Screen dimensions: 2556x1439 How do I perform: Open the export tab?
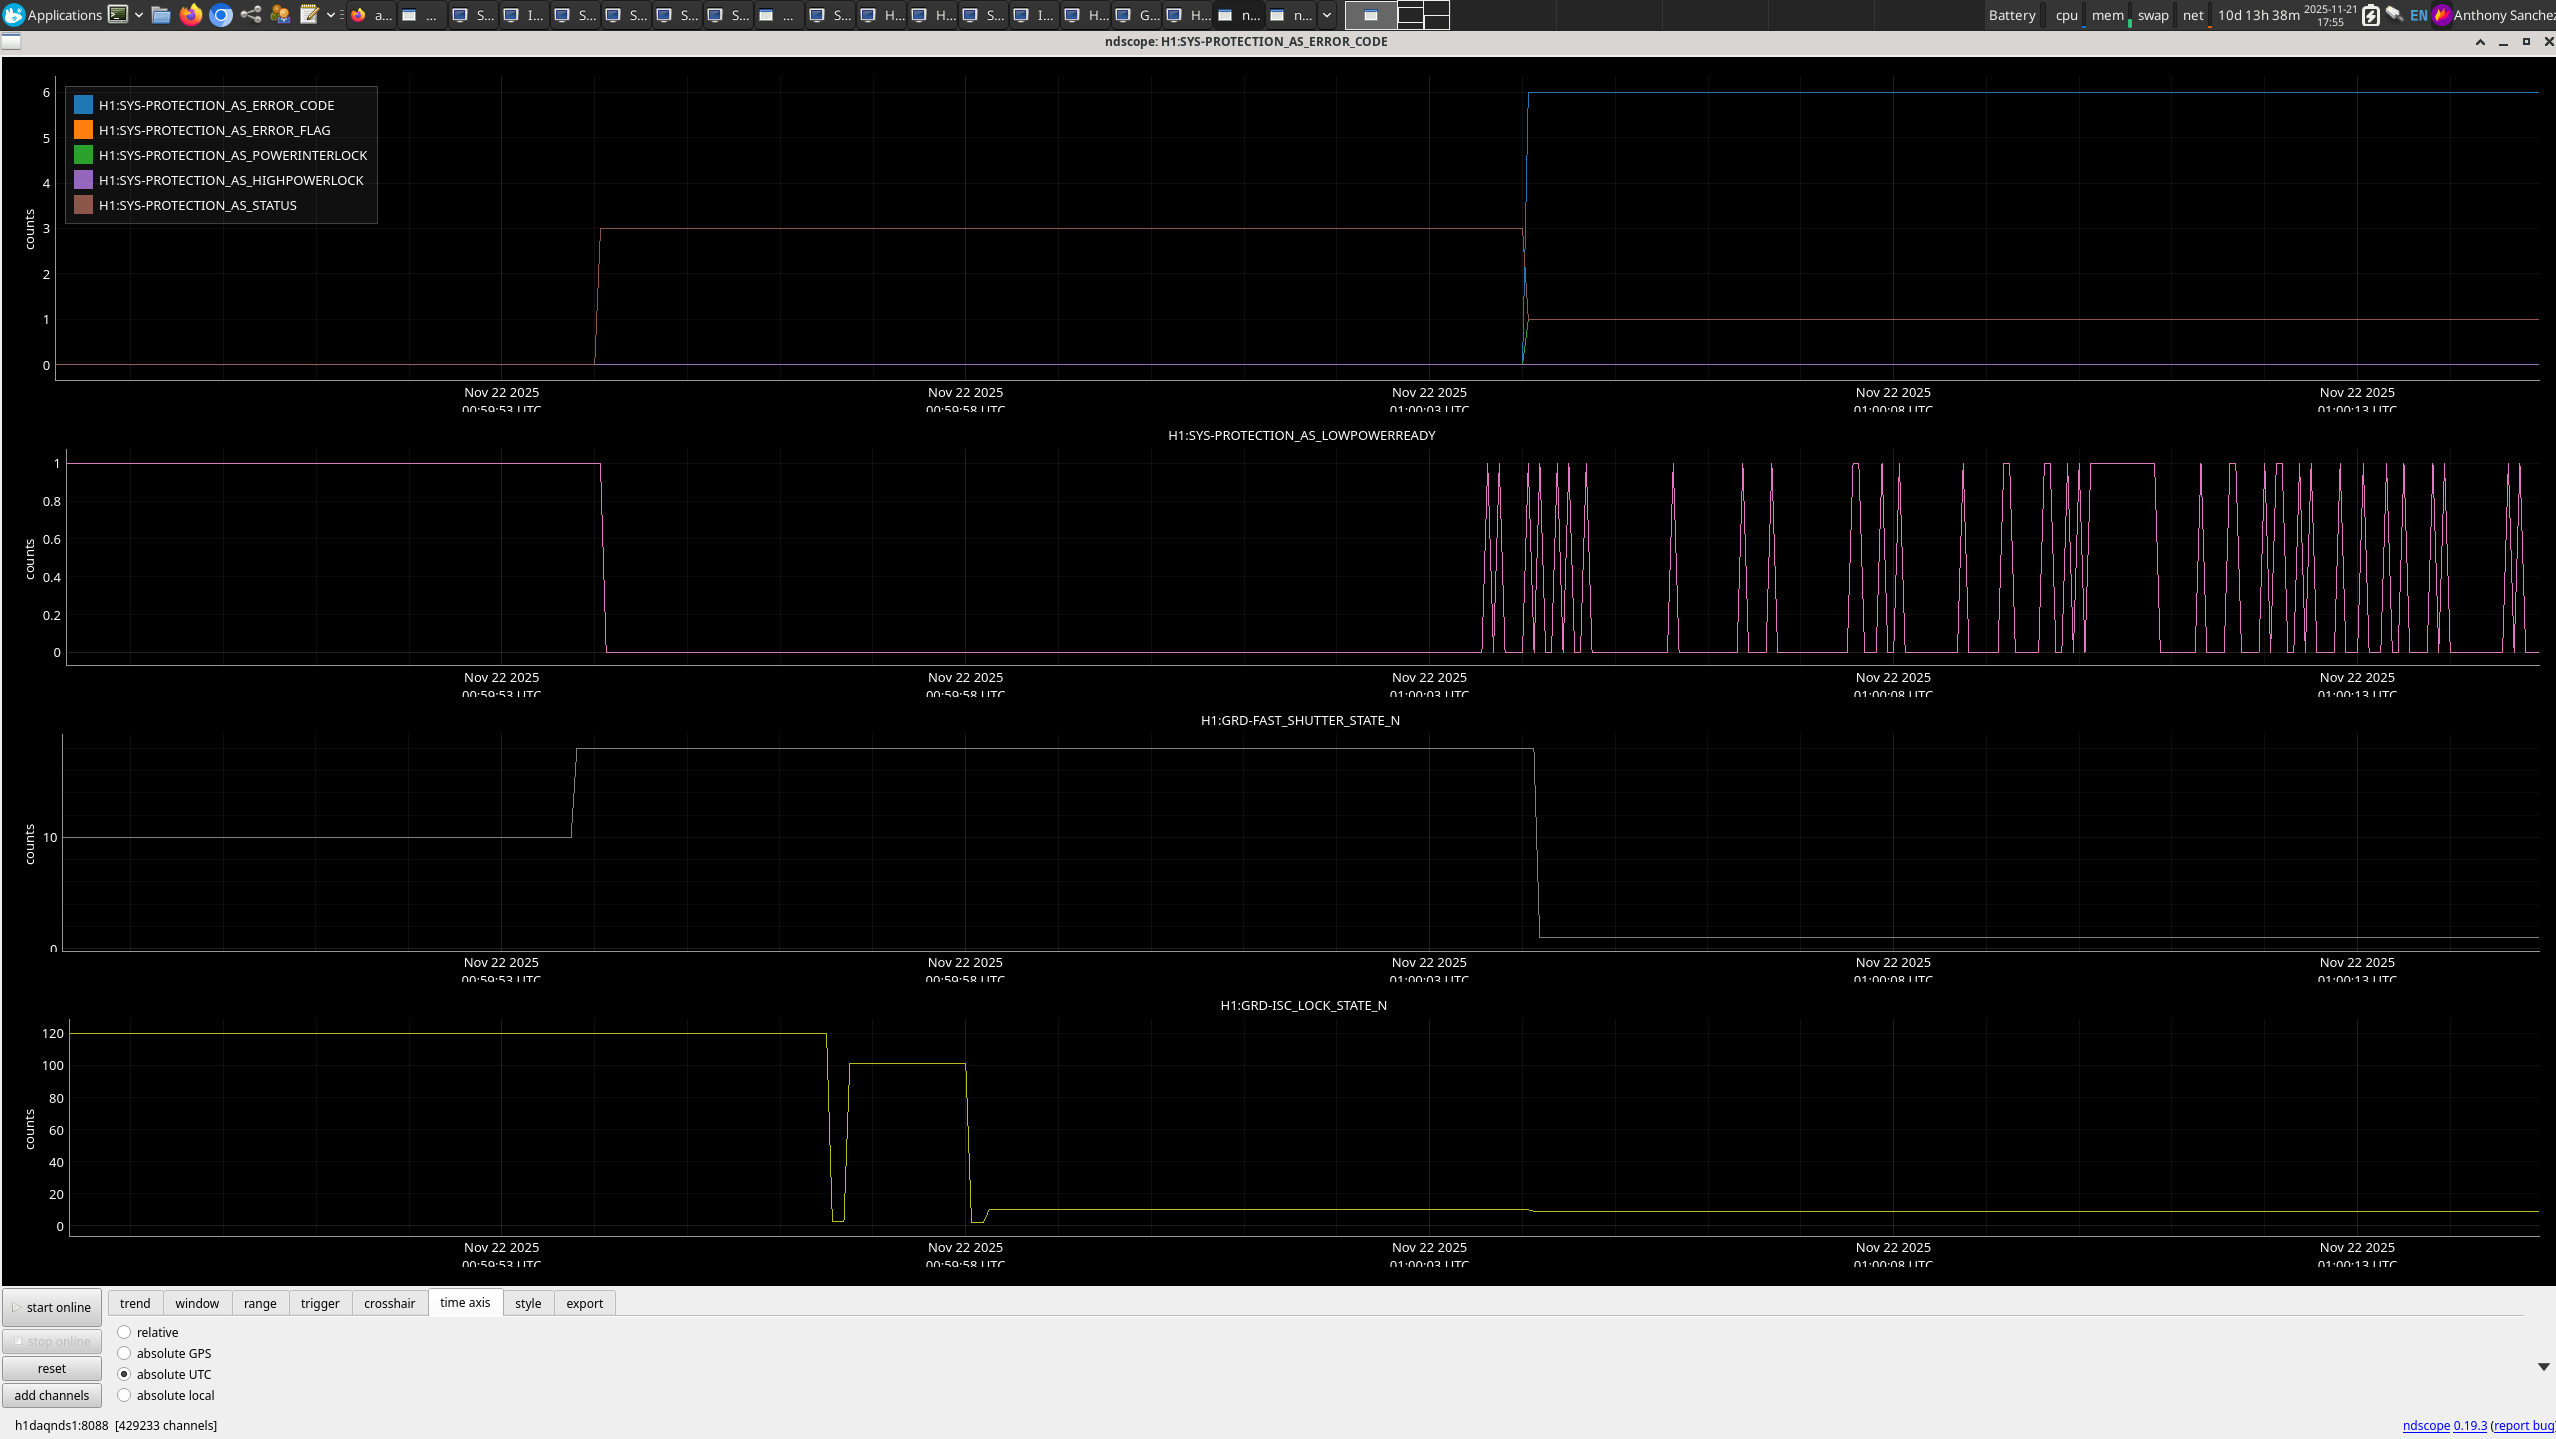[584, 1303]
